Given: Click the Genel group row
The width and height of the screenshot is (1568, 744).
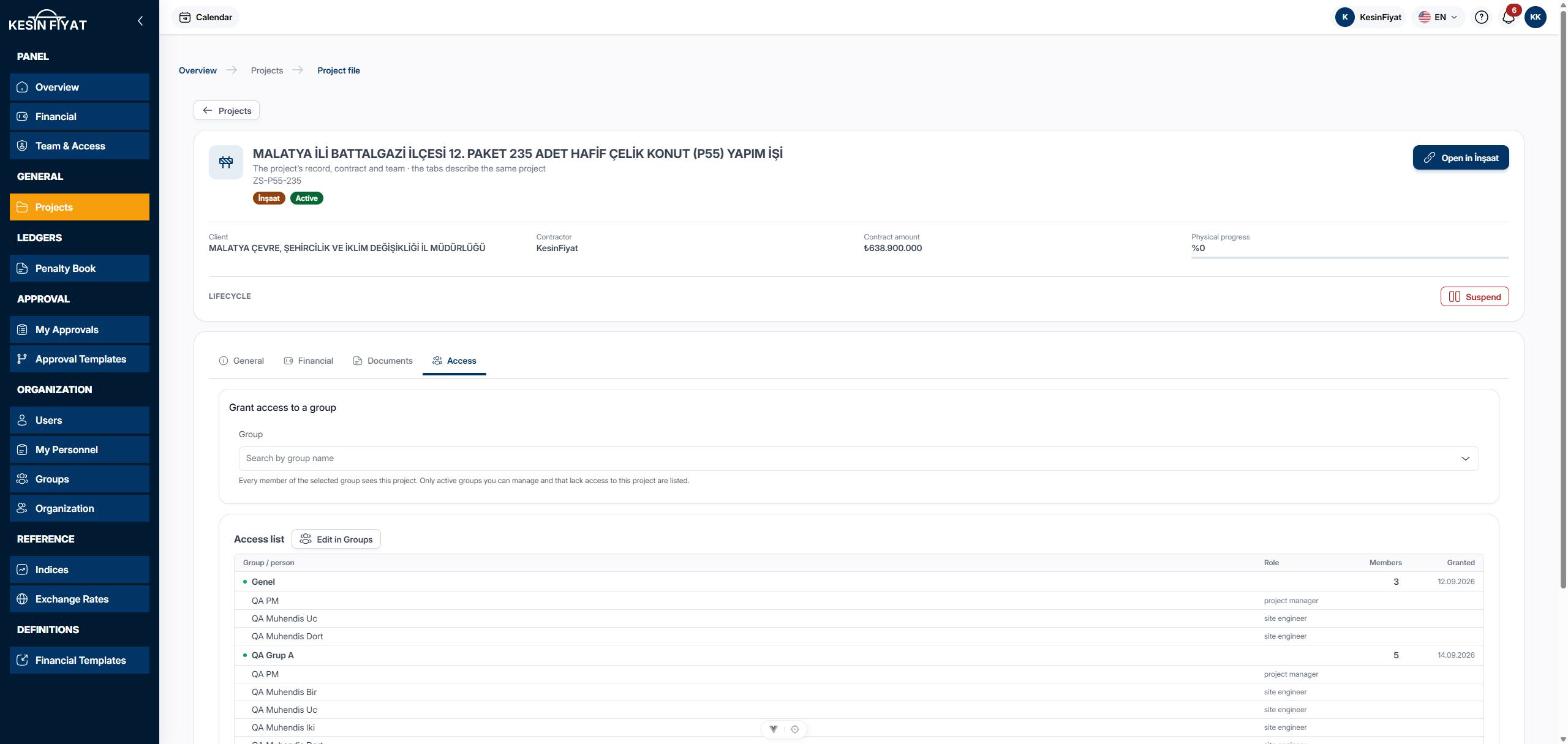Looking at the screenshot, I should click(858, 582).
